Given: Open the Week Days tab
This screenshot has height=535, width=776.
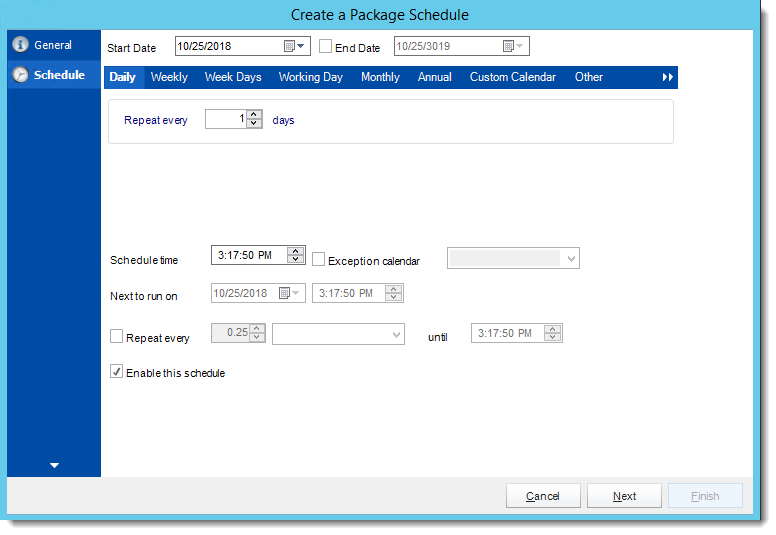Looking at the screenshot, I should [233, 77].
